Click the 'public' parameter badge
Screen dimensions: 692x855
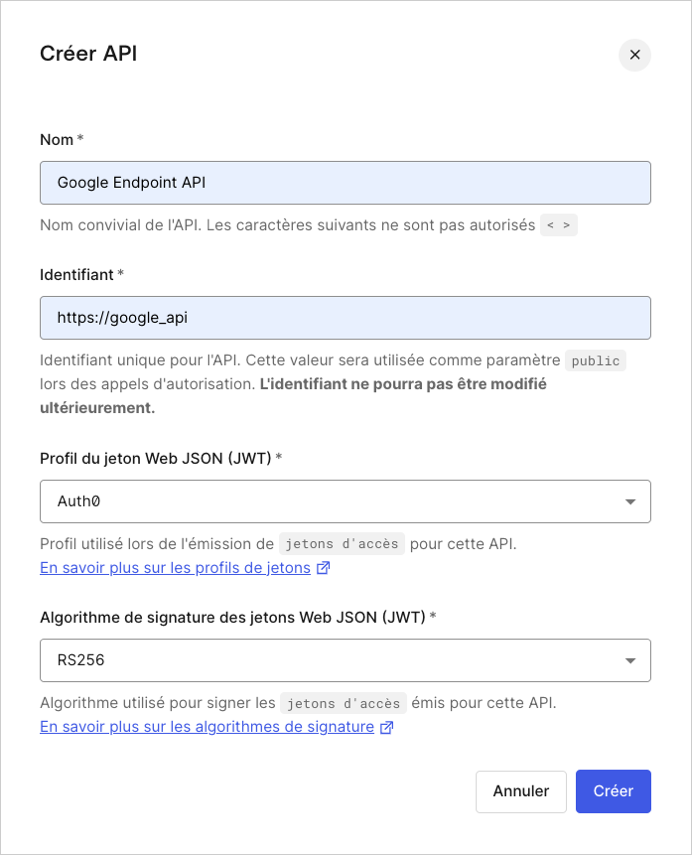coord(595,360)
